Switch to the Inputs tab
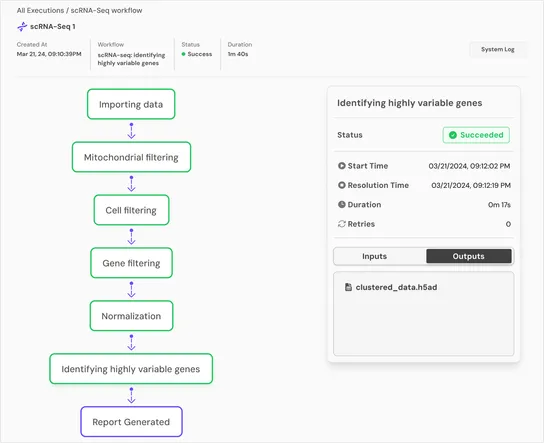The width and height of the screenshot is (544, 443). tap(374, 256)
